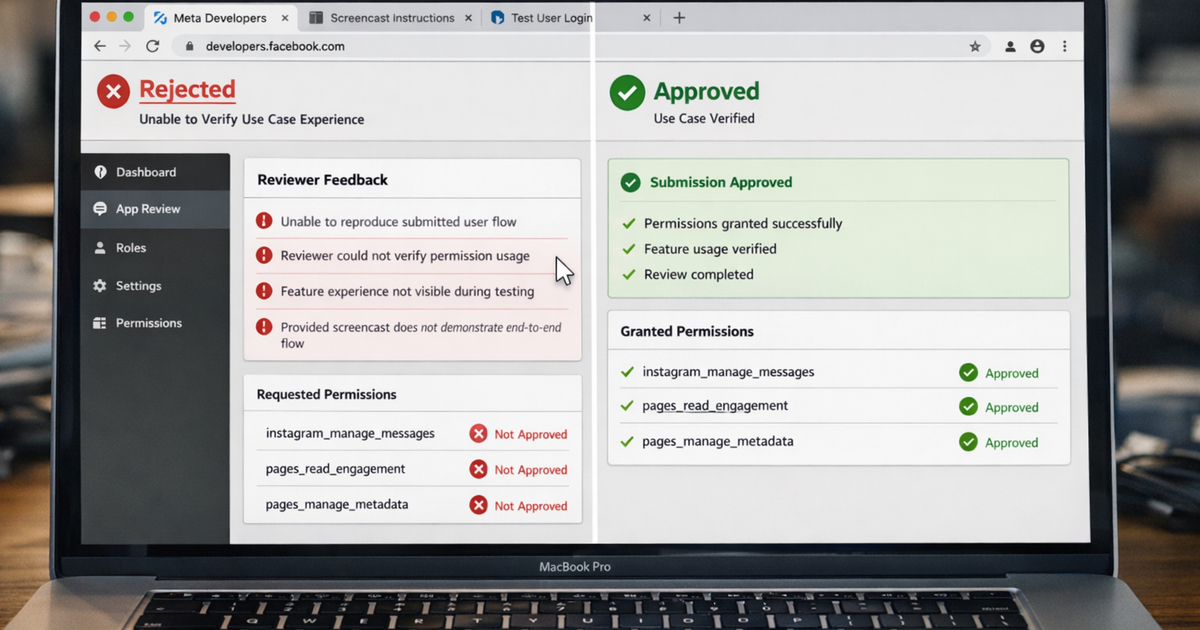Click the warning icon beside Reviewer could not verify
Image resolution: width=1200 pixels, height=630 pixels.
click(264, 255)
